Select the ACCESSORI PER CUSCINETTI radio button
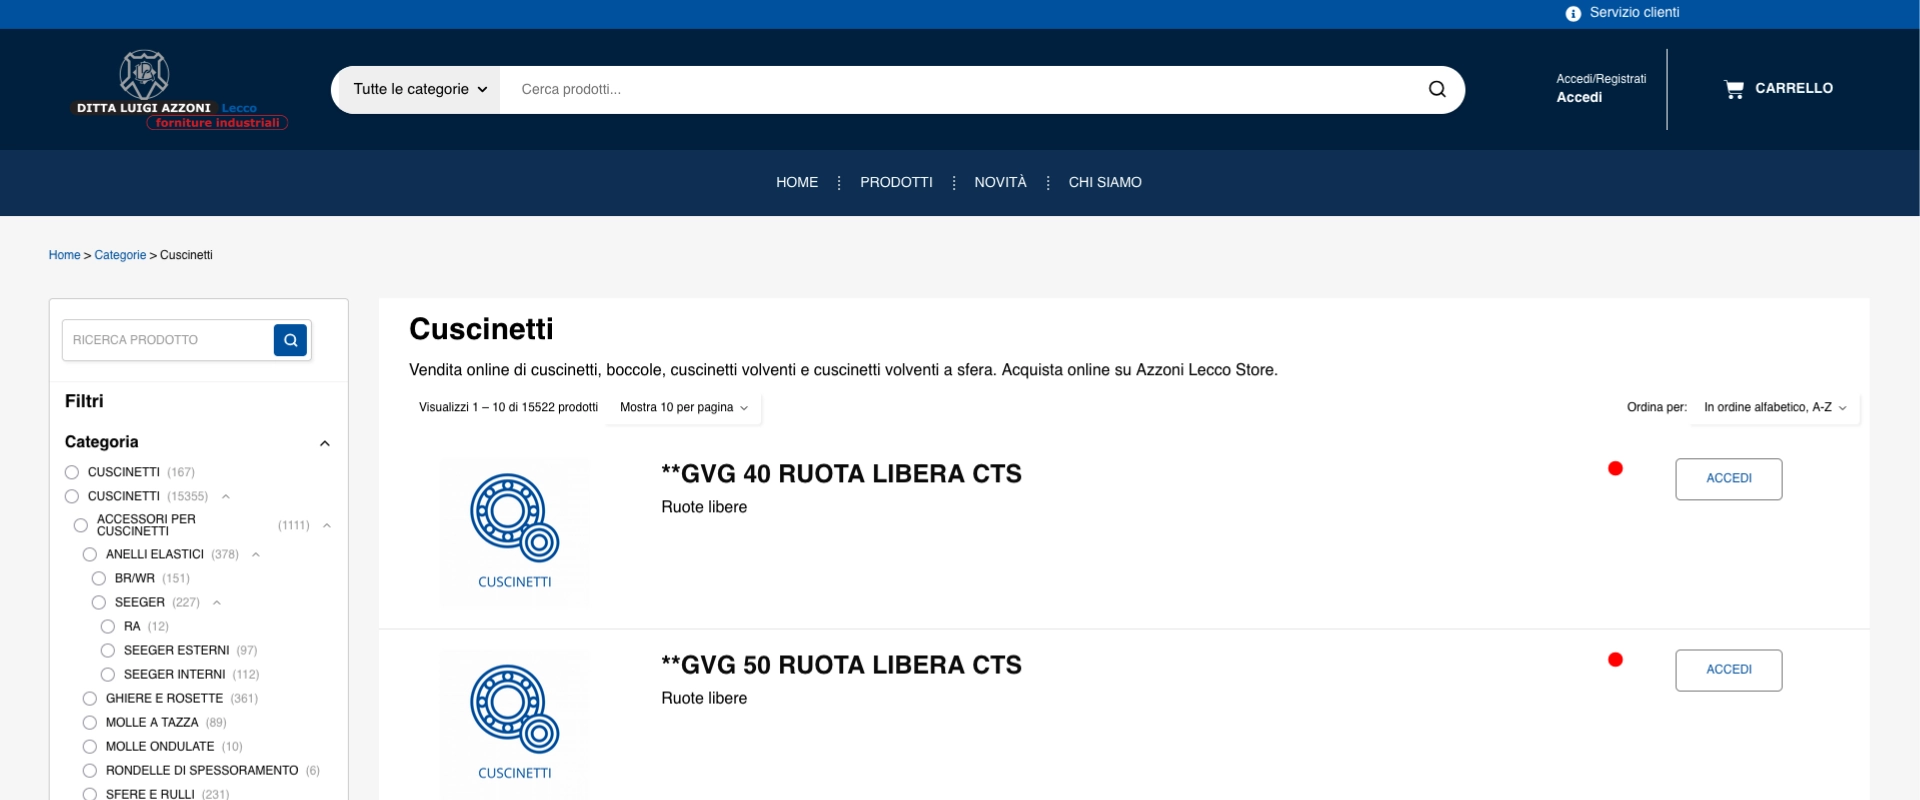The width and height of the screenshot is (1920, 800). [81, 525]
